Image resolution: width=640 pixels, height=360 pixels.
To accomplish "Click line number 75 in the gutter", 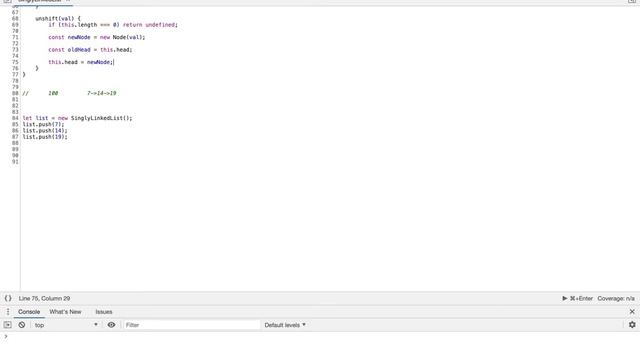I will (15, 62).
